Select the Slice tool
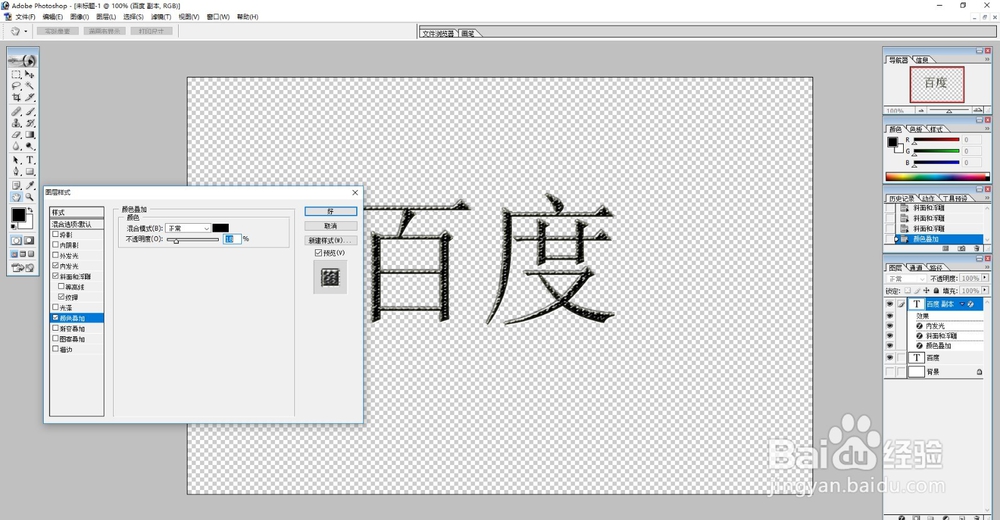Screen dimensions: 1000x520 click(29, 97)
